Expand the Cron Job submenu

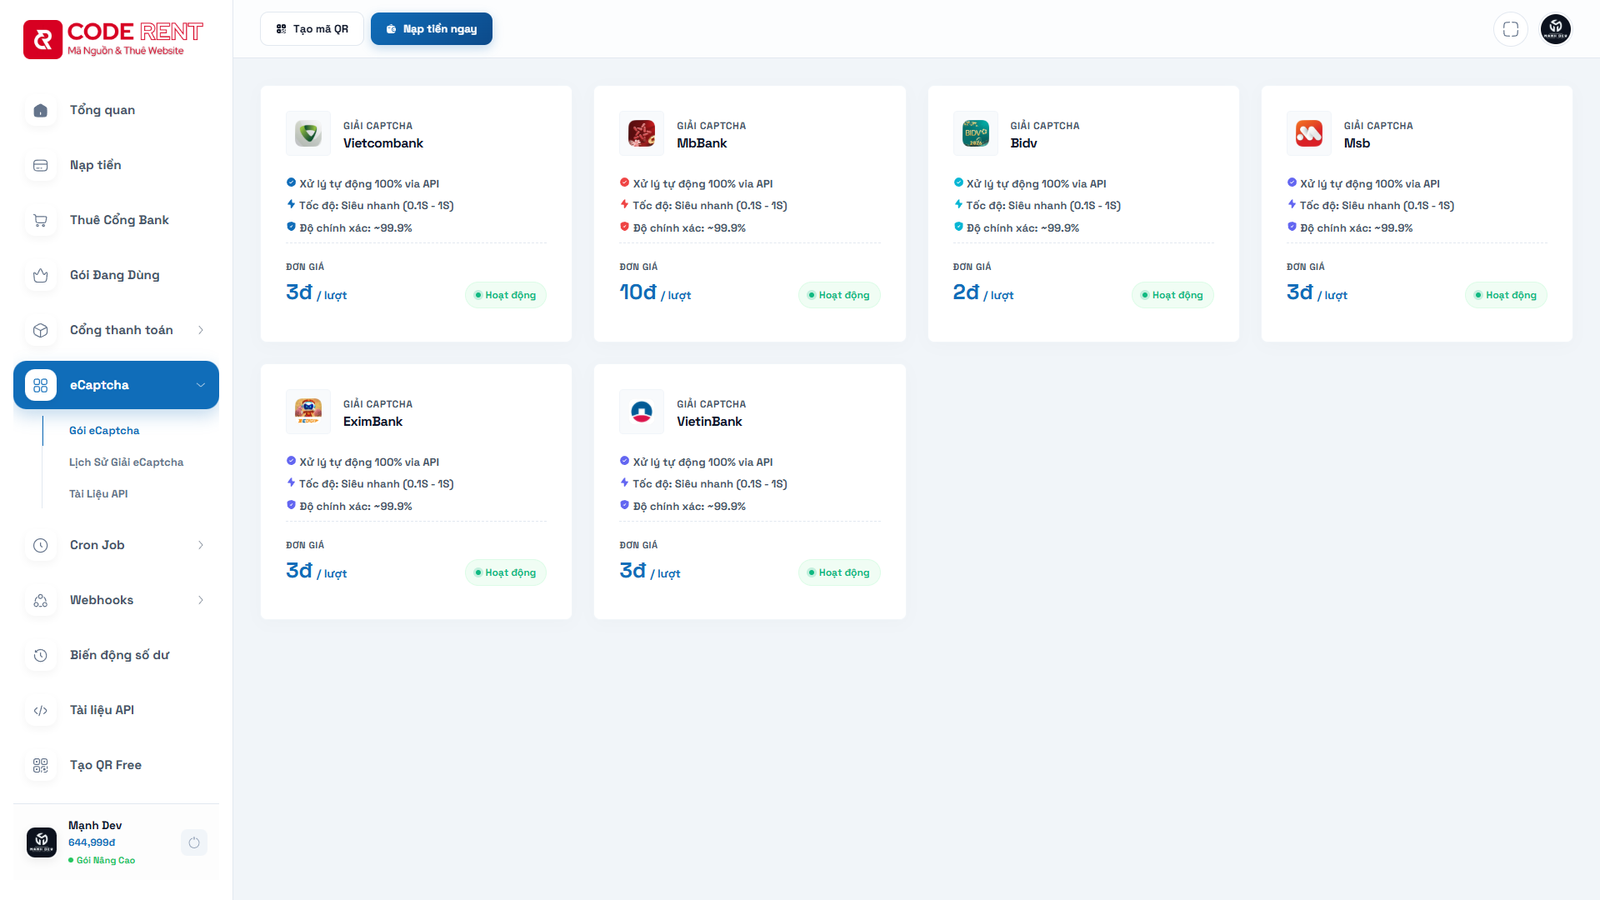point(200,545)
